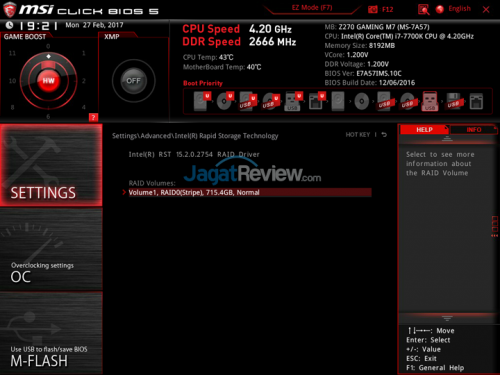Open the SETTINGS tile
Viewport: 500px width, 375px height.
point(51,165)
